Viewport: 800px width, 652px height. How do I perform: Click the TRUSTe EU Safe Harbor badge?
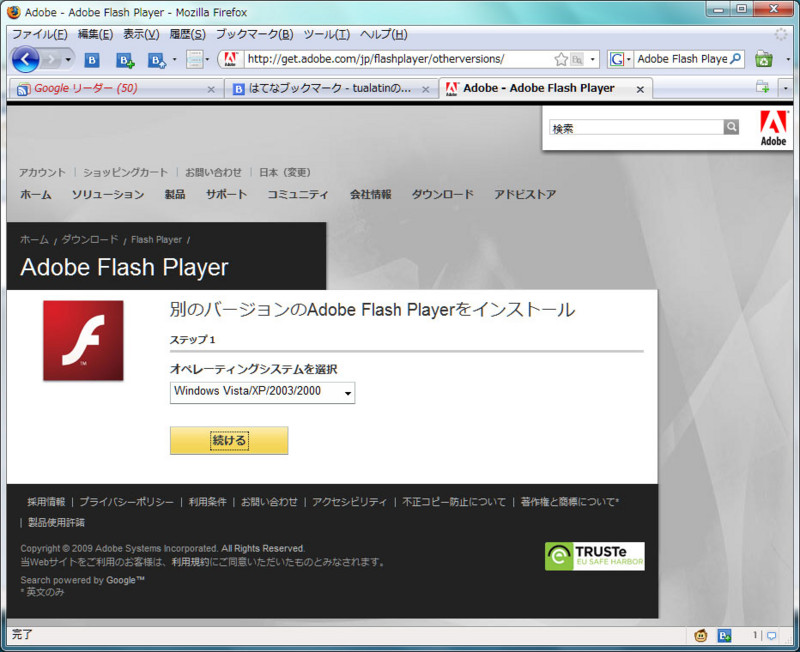(x=594, y=556)
